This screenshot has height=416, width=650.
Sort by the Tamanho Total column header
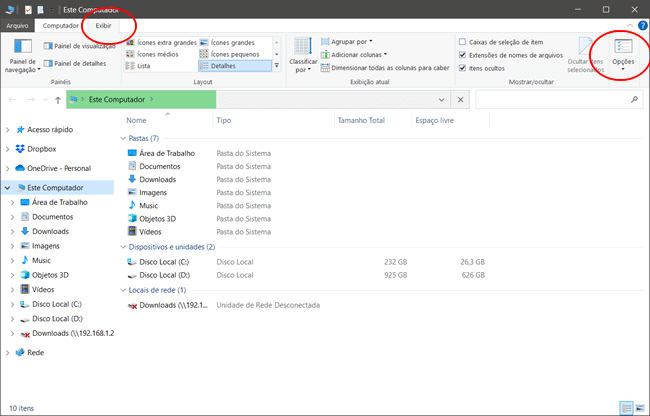[360, 120]
